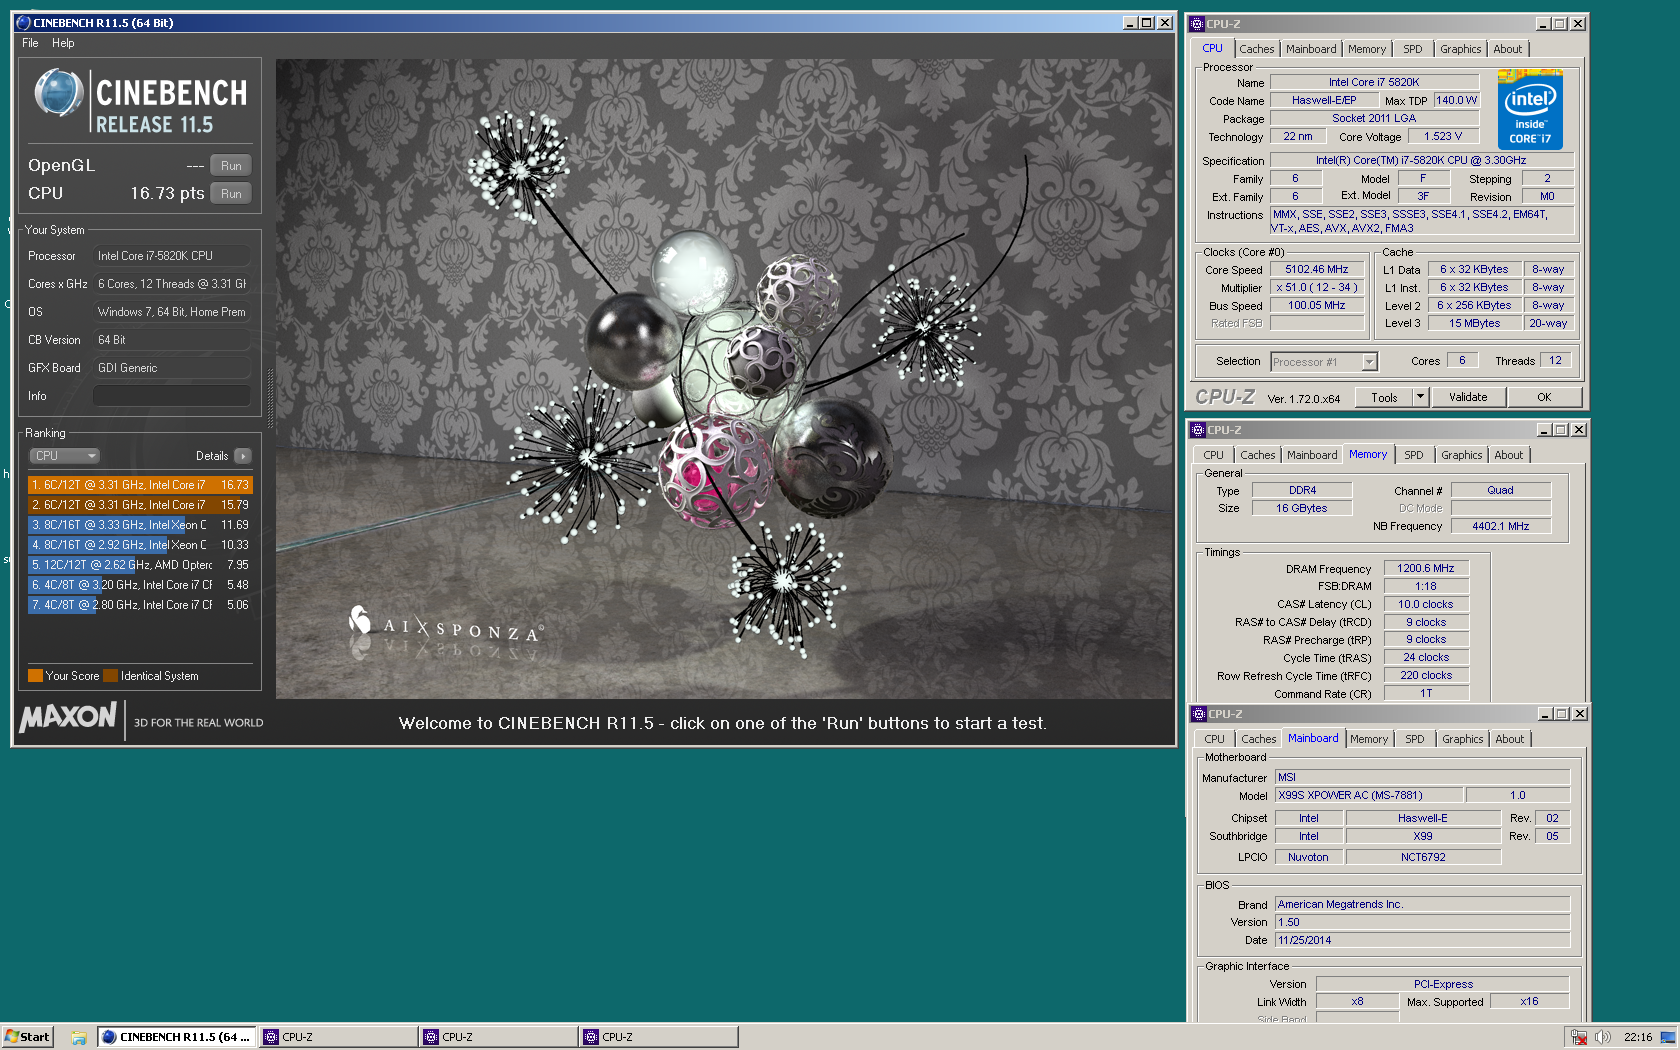Viewport: 1680px width, 1050px height.
Task: Click the taskbar clock showing 22:16
Action: point(1638,1037)
